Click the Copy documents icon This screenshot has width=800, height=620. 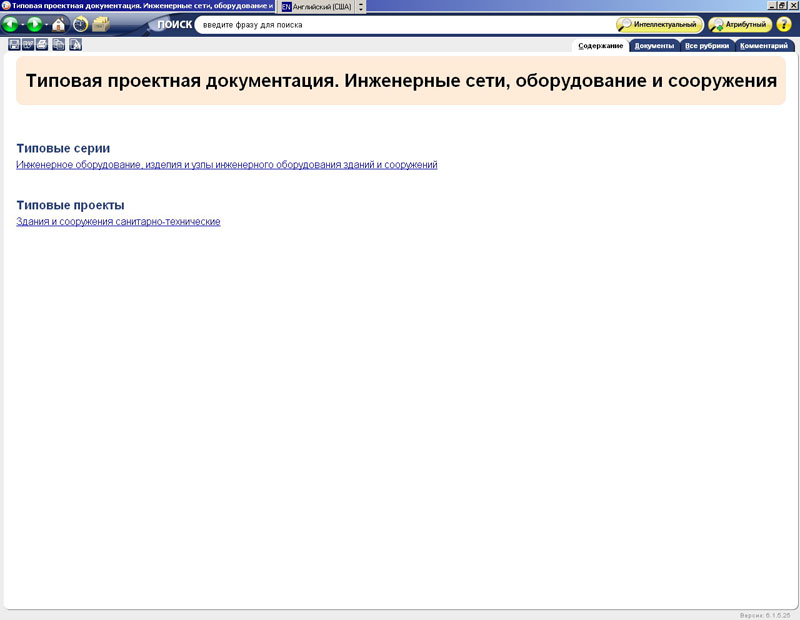click(59, 44)
